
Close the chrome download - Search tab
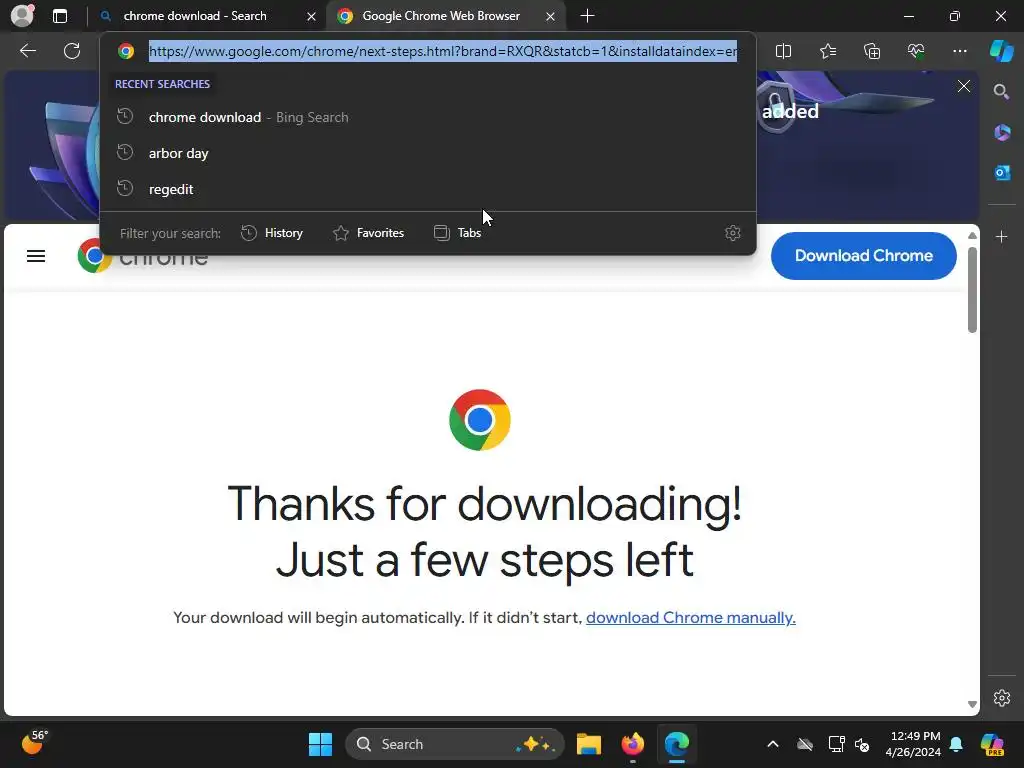click(x=312, y=16)
